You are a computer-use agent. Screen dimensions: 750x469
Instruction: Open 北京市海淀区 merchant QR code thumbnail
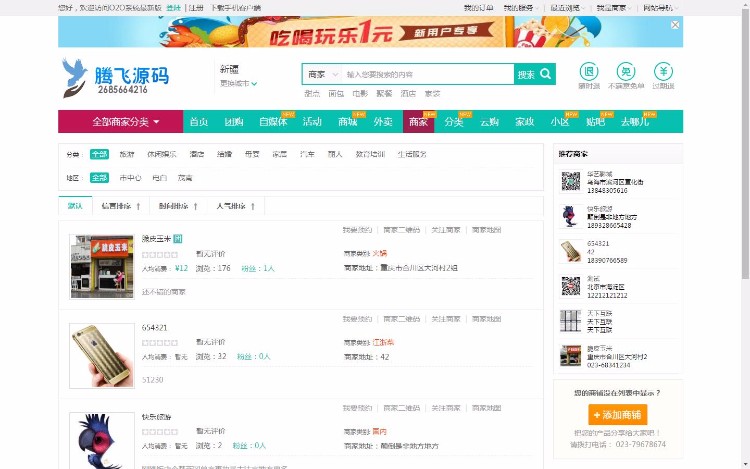click(571, 286)
